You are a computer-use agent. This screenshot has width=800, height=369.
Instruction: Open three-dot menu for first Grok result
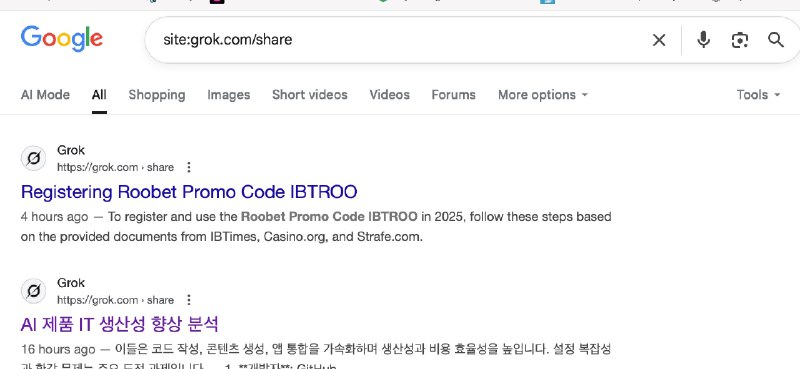click(189, 167)
